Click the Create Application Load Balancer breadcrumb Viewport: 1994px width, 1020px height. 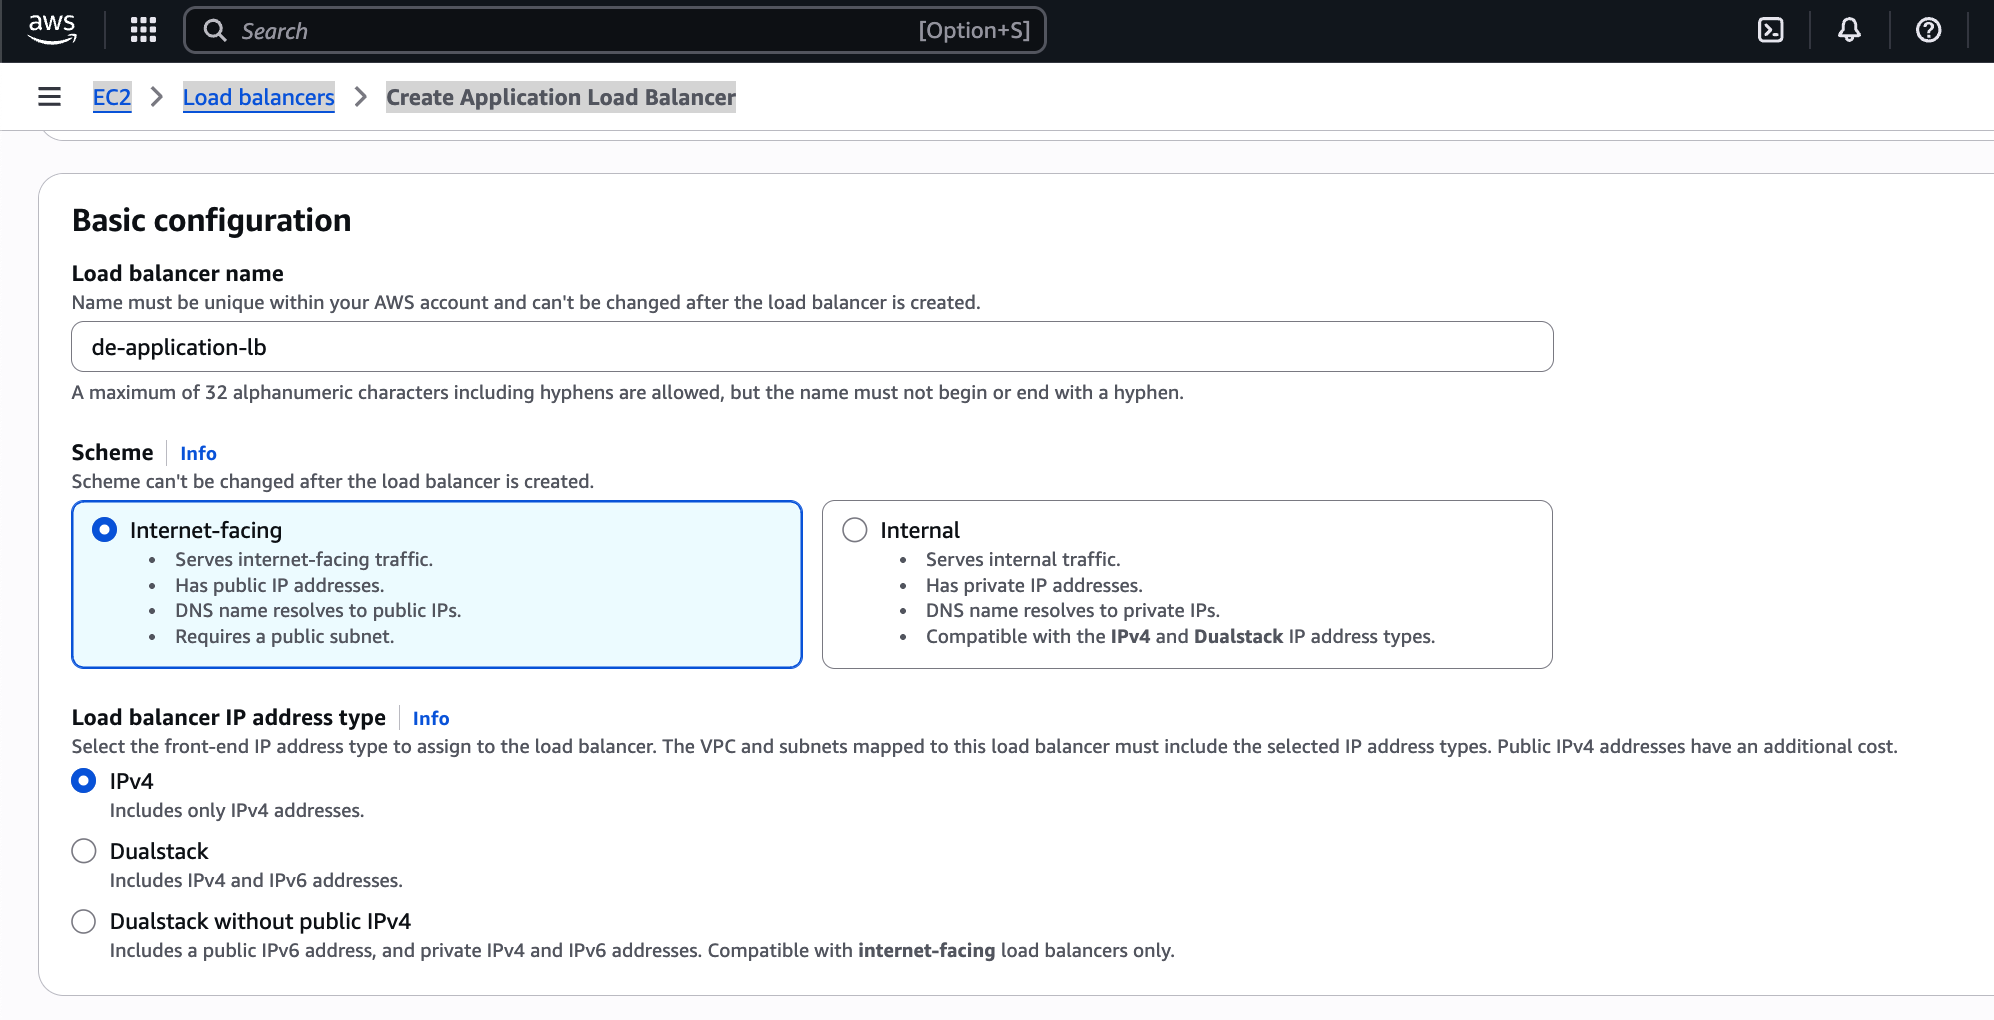[x=560, y=97]
